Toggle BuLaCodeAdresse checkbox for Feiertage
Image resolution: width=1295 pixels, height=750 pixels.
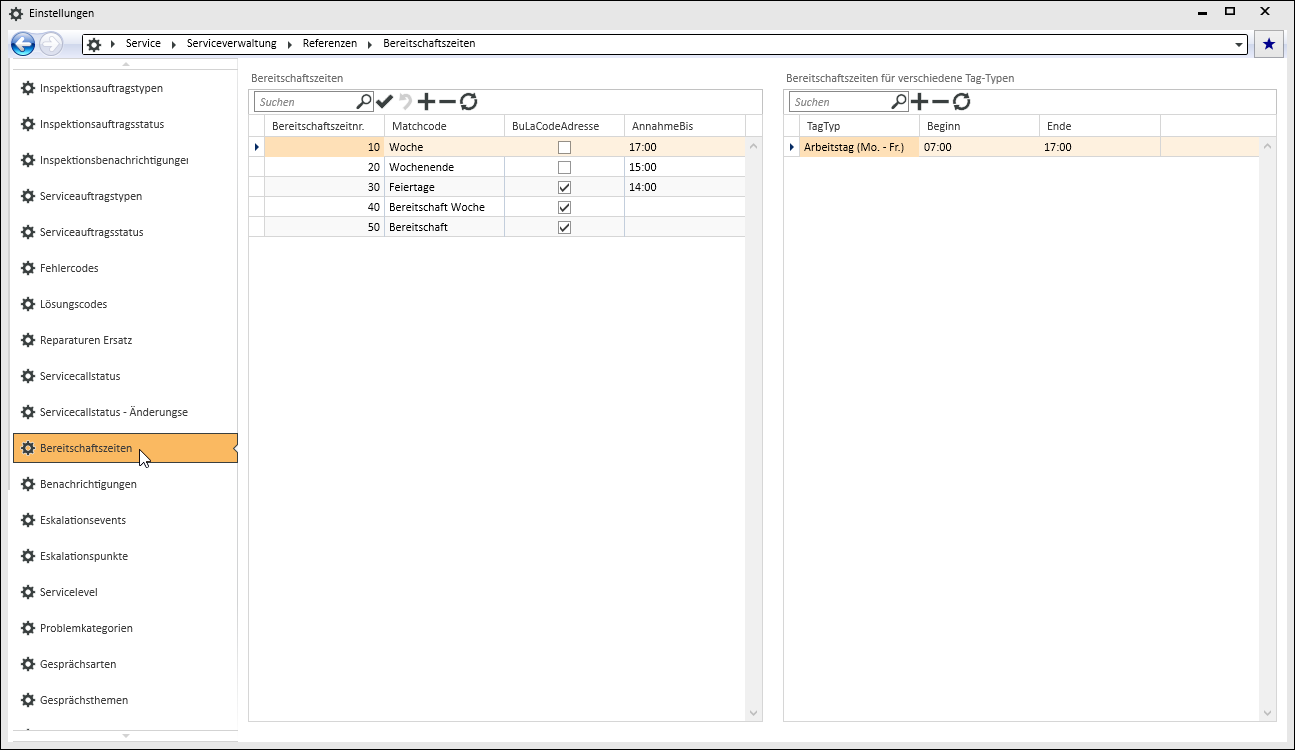click(564, 187)
